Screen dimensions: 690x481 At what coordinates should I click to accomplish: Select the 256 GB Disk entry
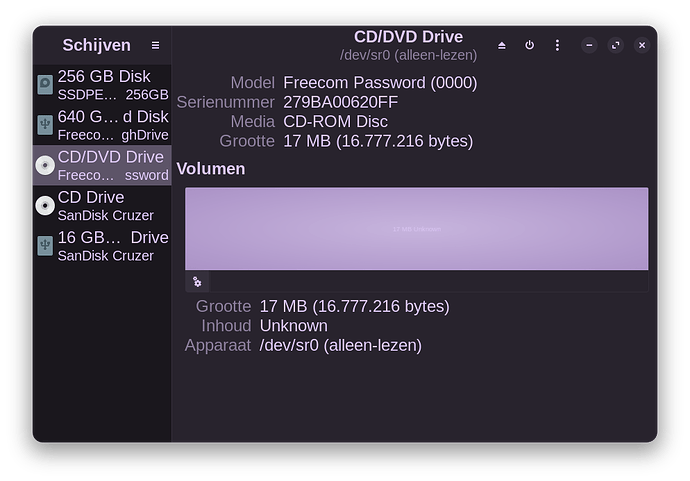point(112,85)
